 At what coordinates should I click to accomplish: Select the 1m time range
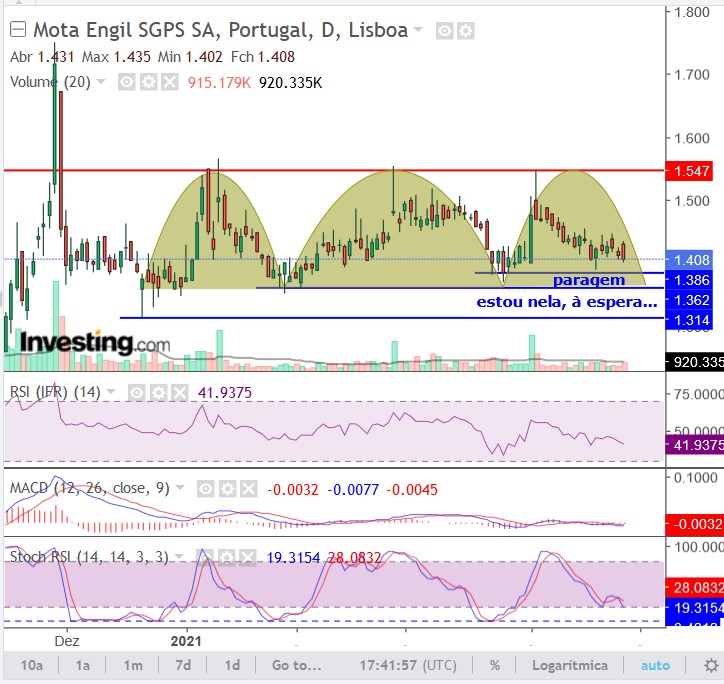(x=133, y=665)
